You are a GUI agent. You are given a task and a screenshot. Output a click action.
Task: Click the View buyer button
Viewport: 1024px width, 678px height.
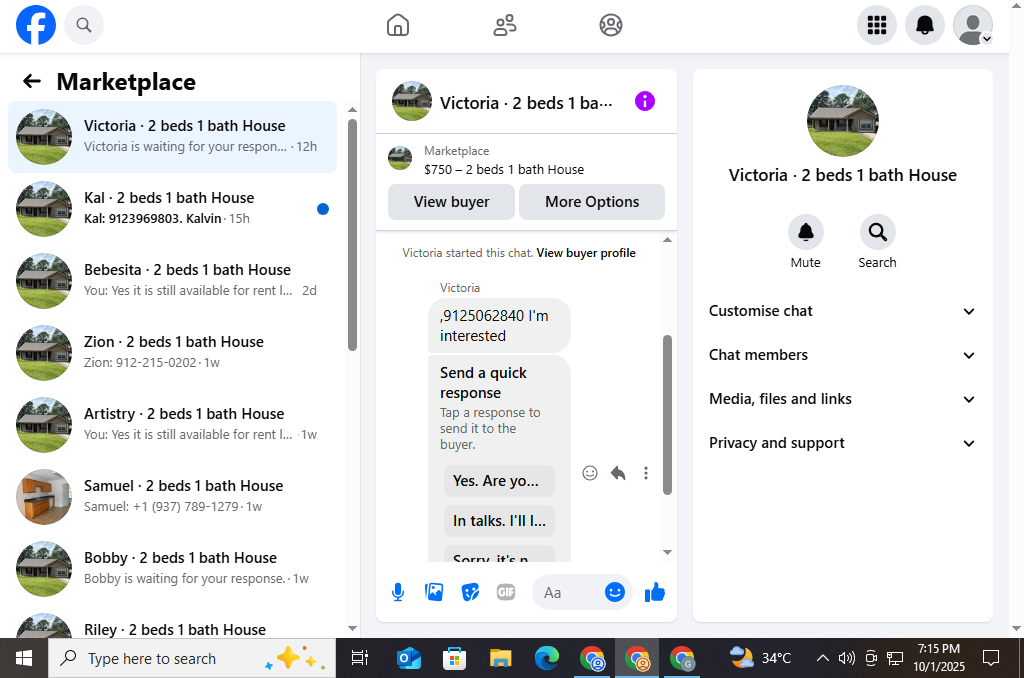coord(451,202)
